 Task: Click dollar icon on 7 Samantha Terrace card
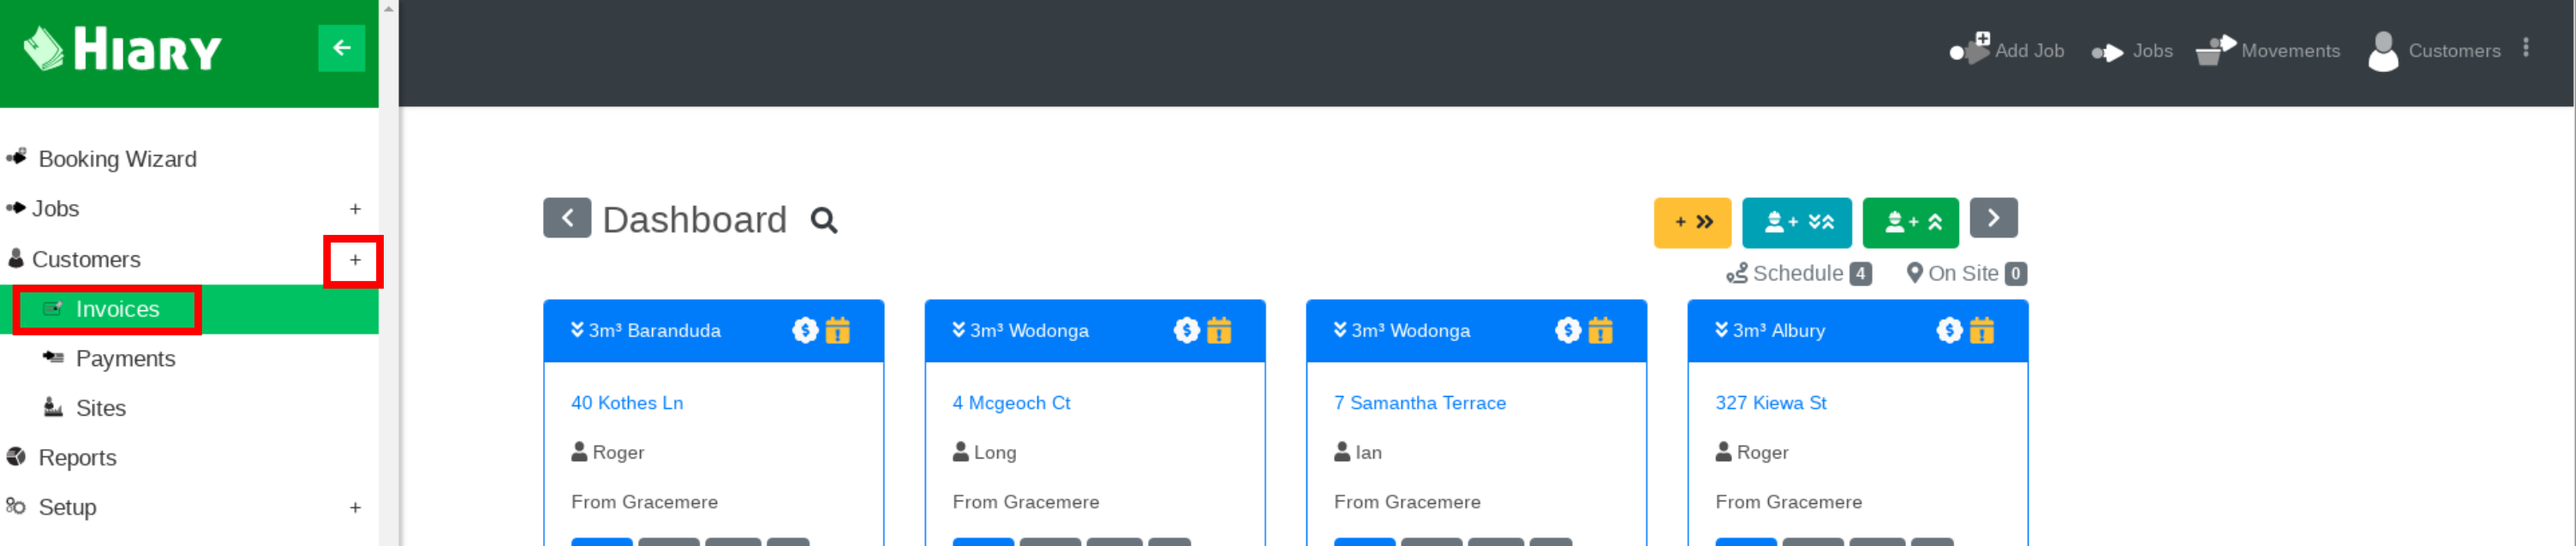click(1568, 330)
